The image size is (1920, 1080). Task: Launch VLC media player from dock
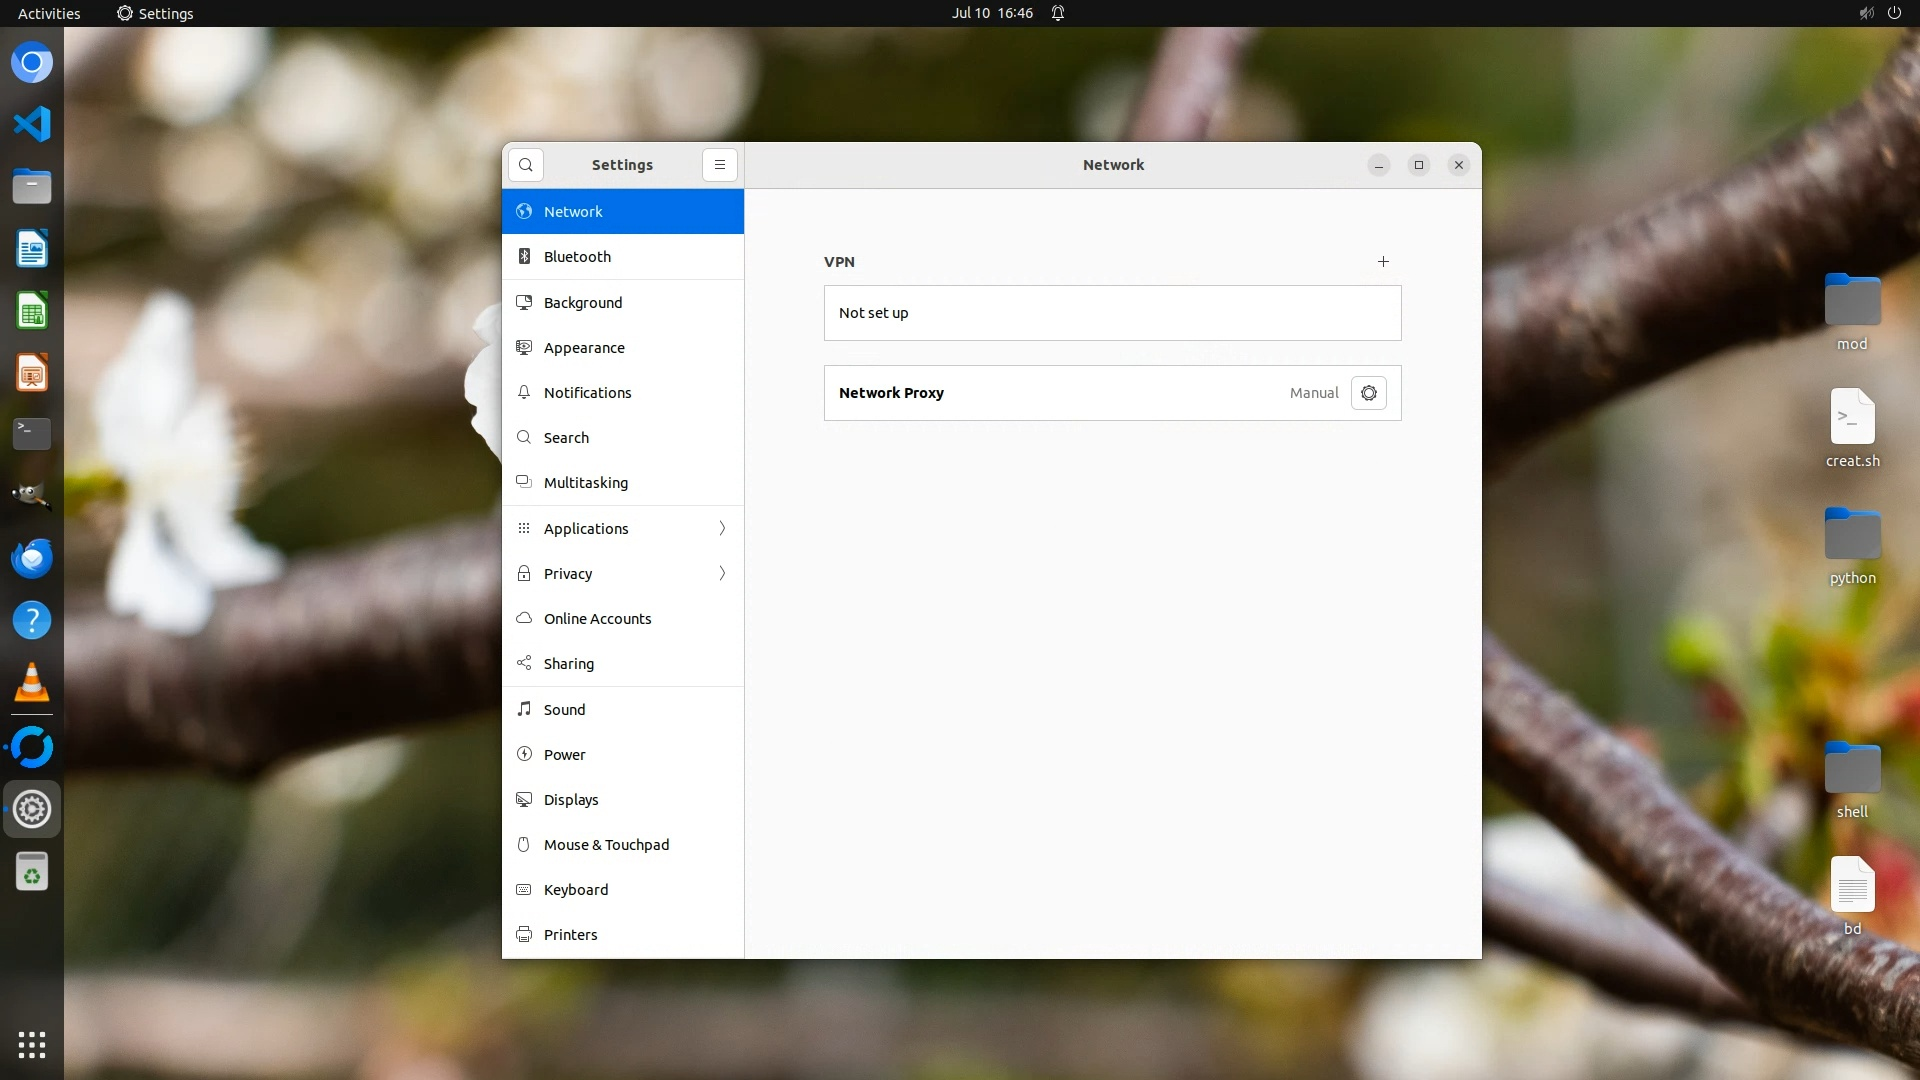[x=32, y=683]
